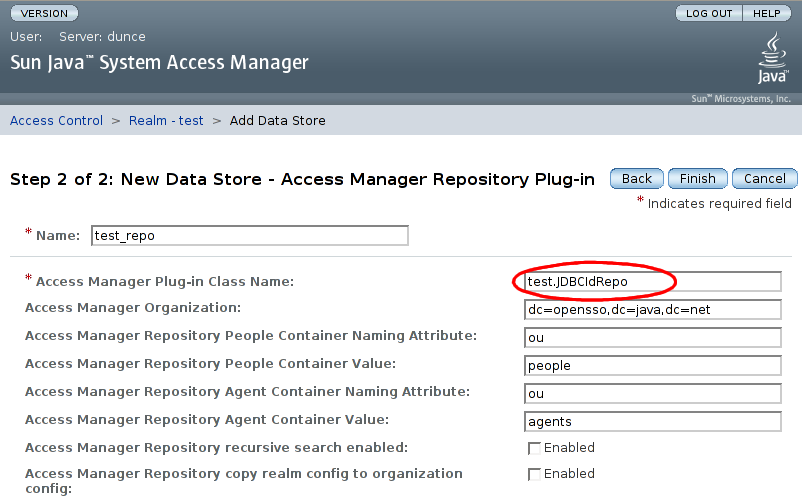Click the recursive search enabled label
Viewport: 802px width, 497px height.
point(216,447)
